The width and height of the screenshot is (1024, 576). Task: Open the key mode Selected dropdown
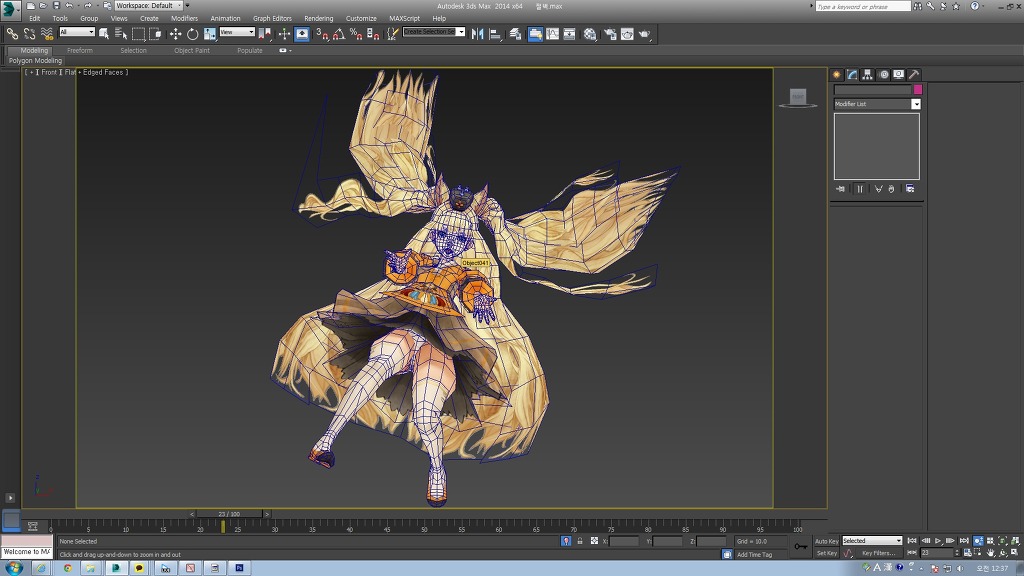coord(872,541)
